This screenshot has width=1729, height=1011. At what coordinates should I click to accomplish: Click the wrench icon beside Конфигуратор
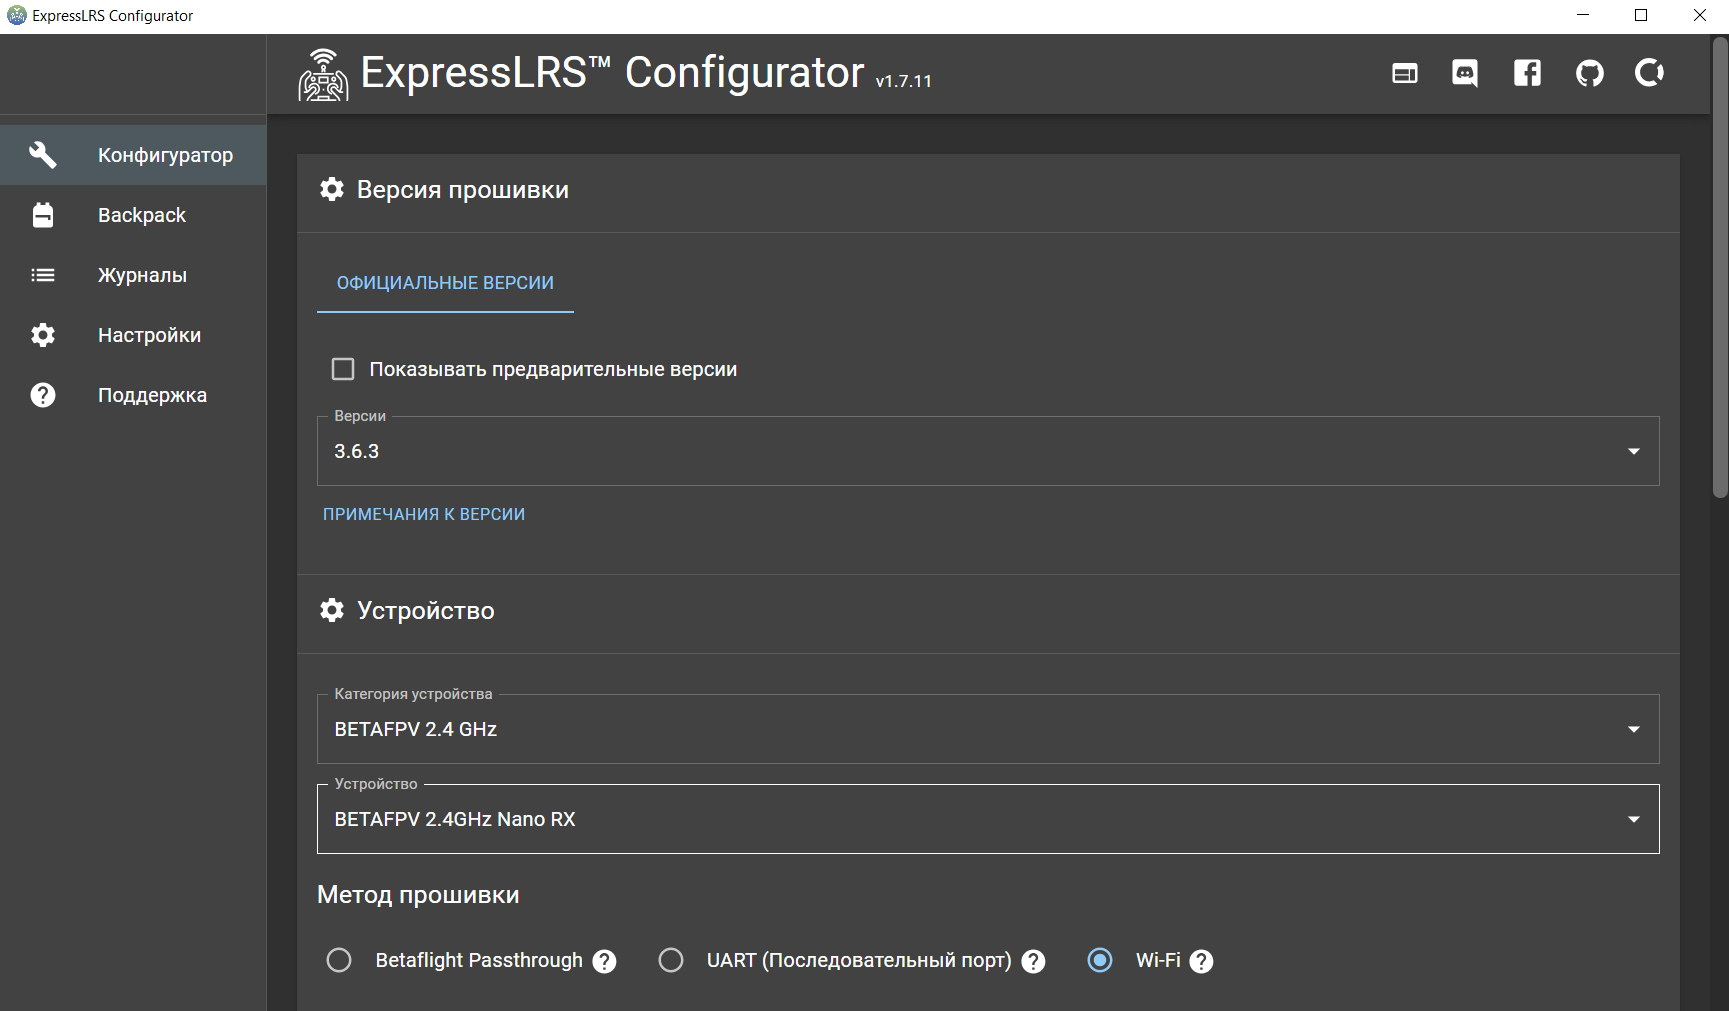click(x=43, y=155)
